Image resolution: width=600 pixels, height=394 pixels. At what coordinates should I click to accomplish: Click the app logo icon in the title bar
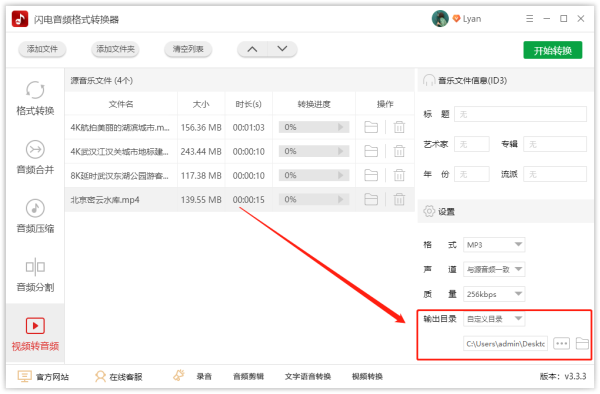[x=20, y=19]
